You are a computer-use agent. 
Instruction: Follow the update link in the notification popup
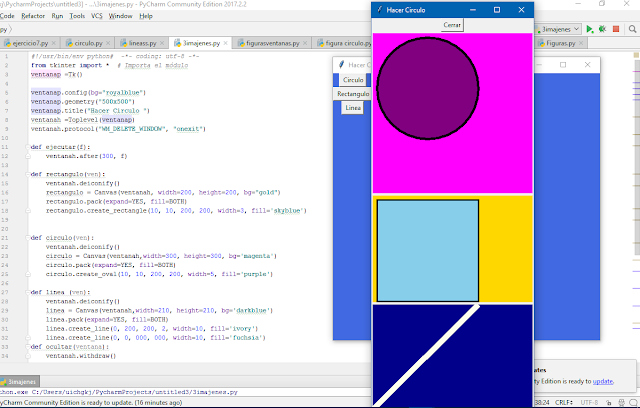click(x=603, y=381)
